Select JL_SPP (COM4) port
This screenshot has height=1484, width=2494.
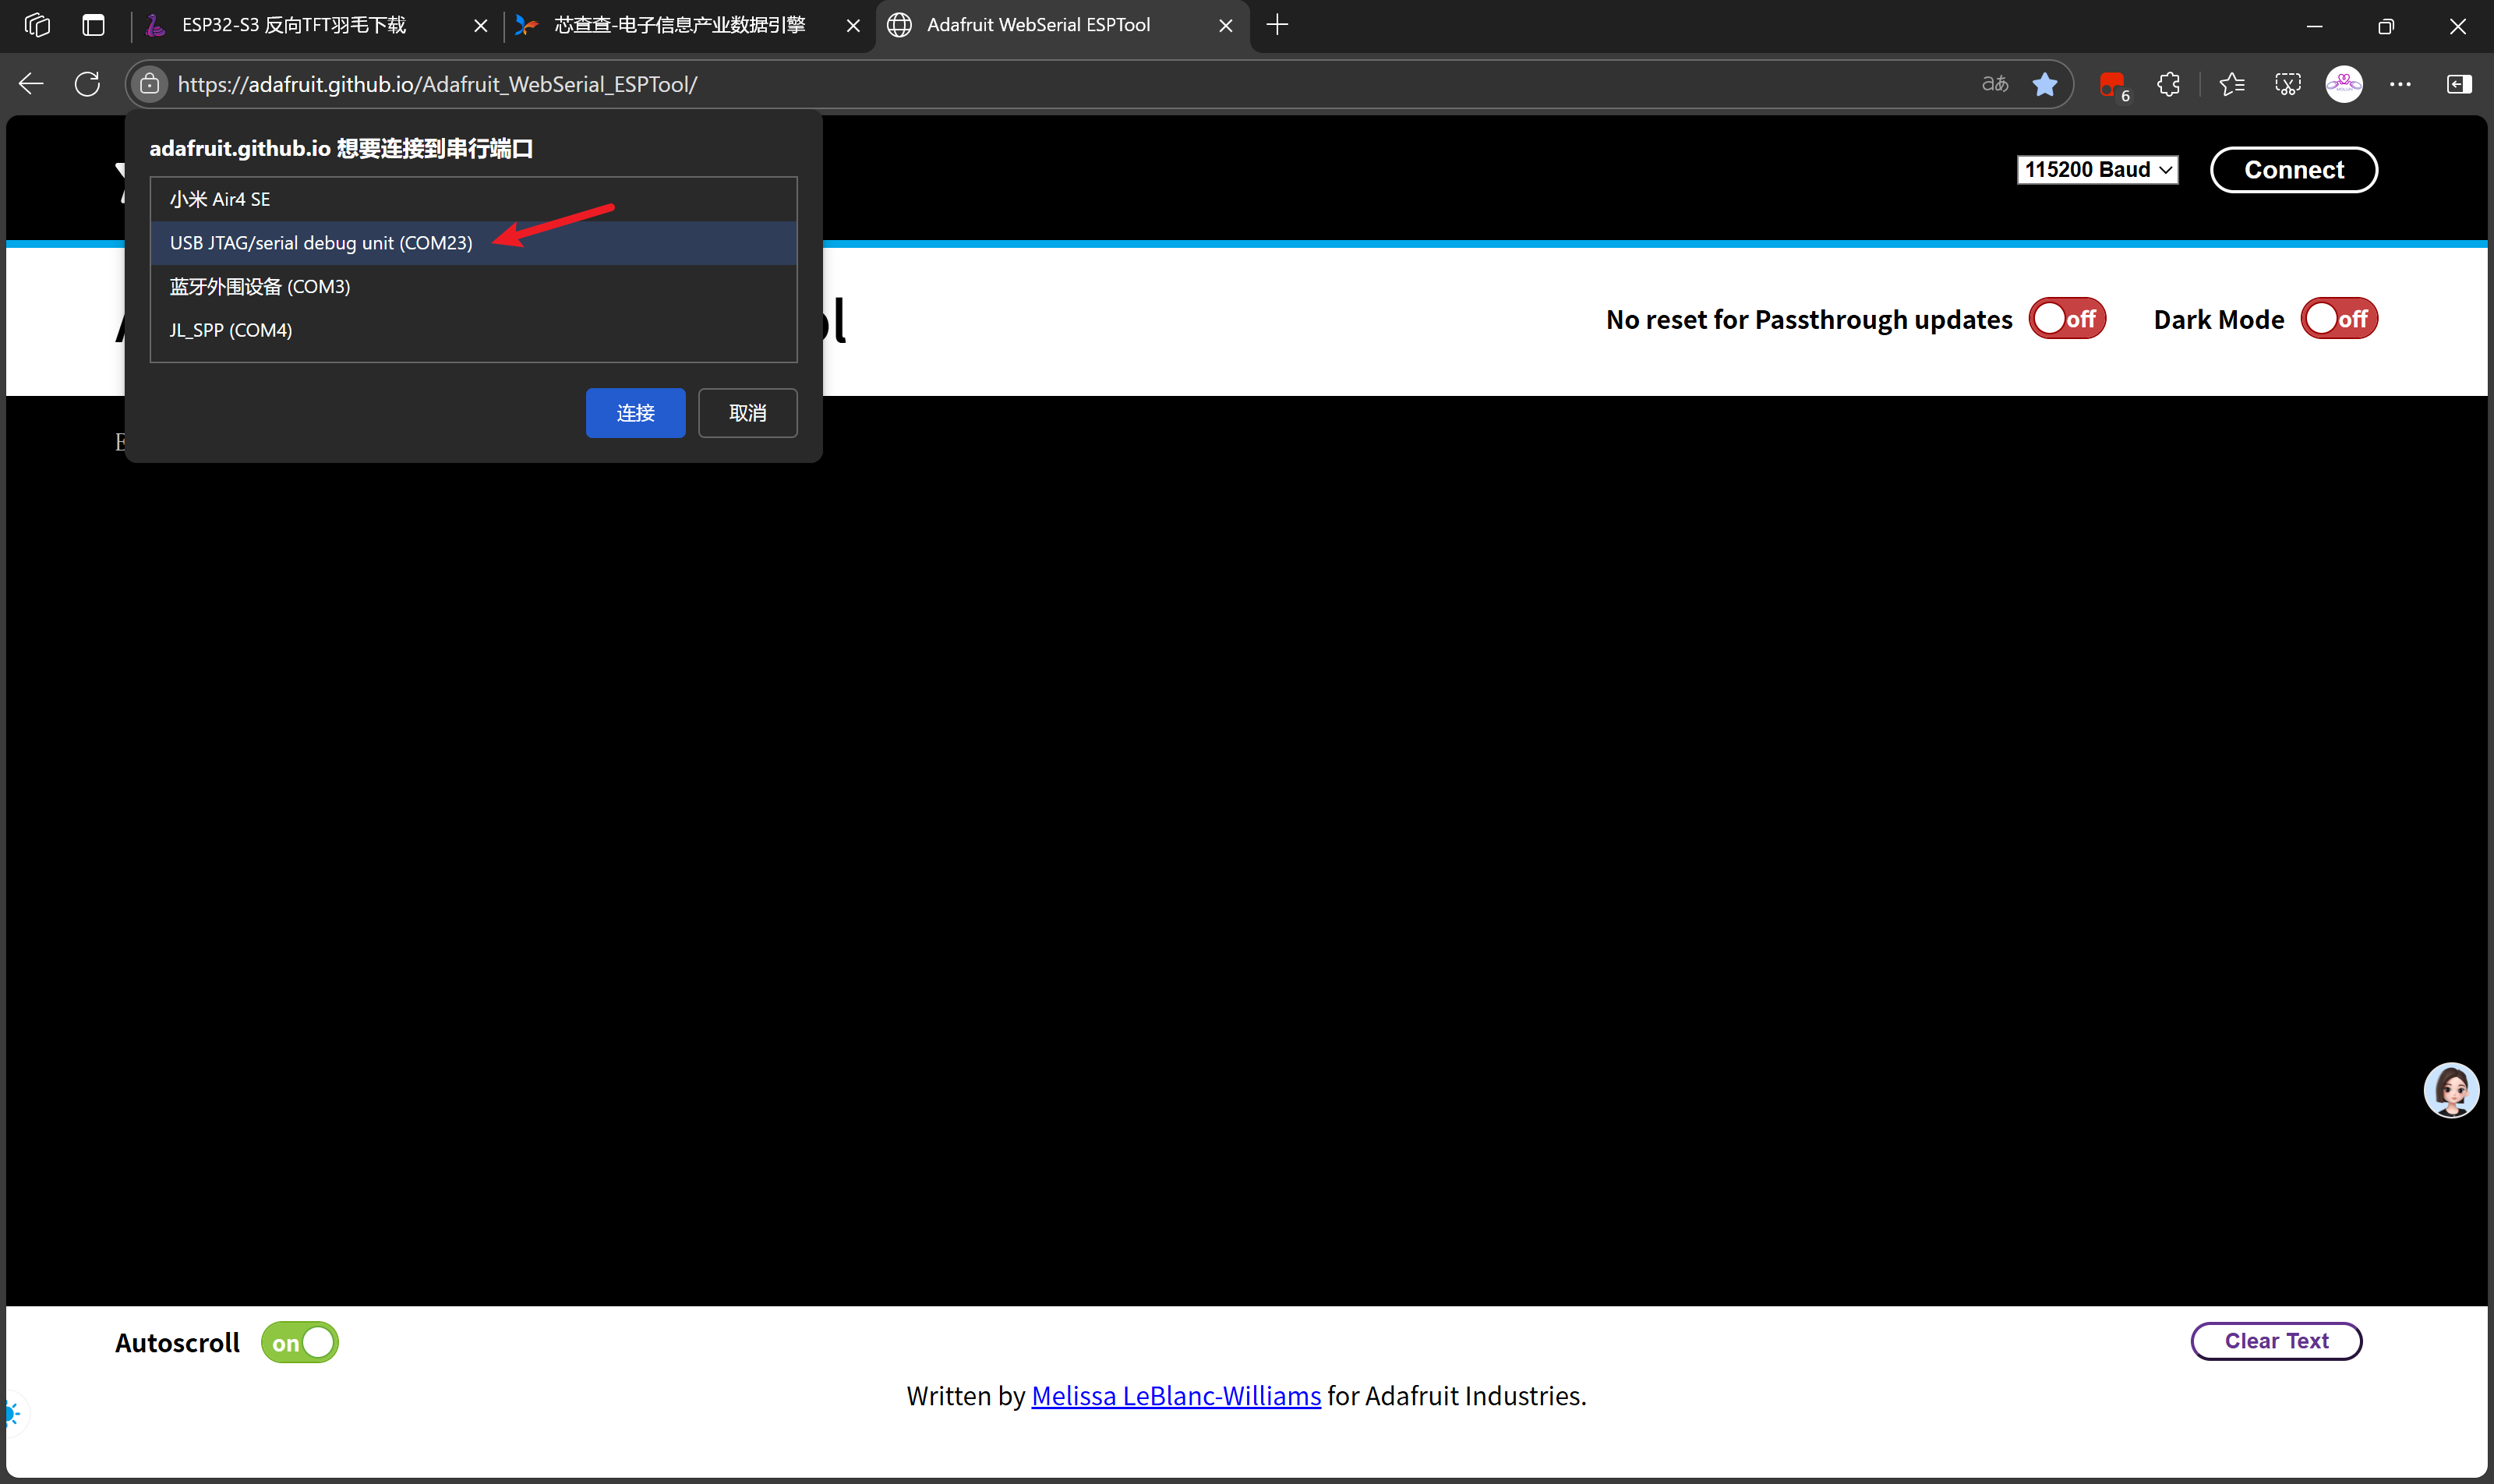[231, 330]
